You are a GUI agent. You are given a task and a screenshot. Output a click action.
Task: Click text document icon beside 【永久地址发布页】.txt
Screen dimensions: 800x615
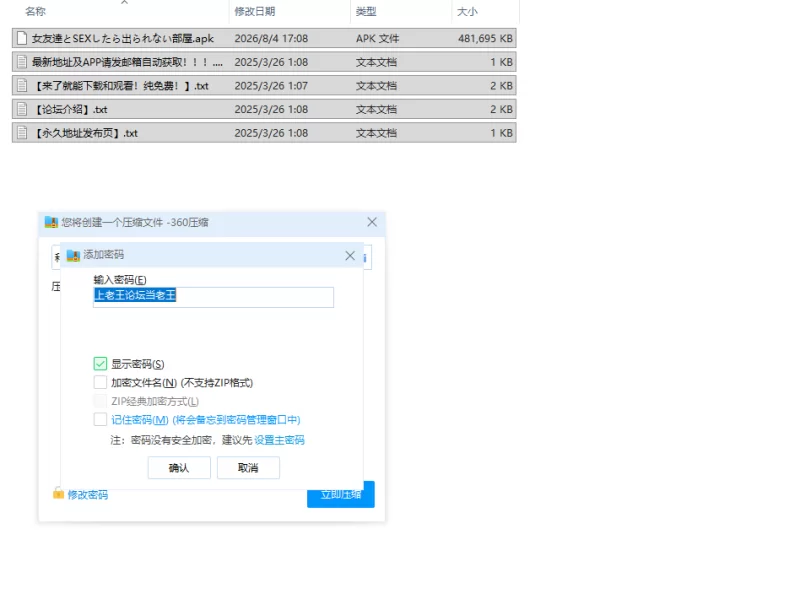(x=22, y=133)
